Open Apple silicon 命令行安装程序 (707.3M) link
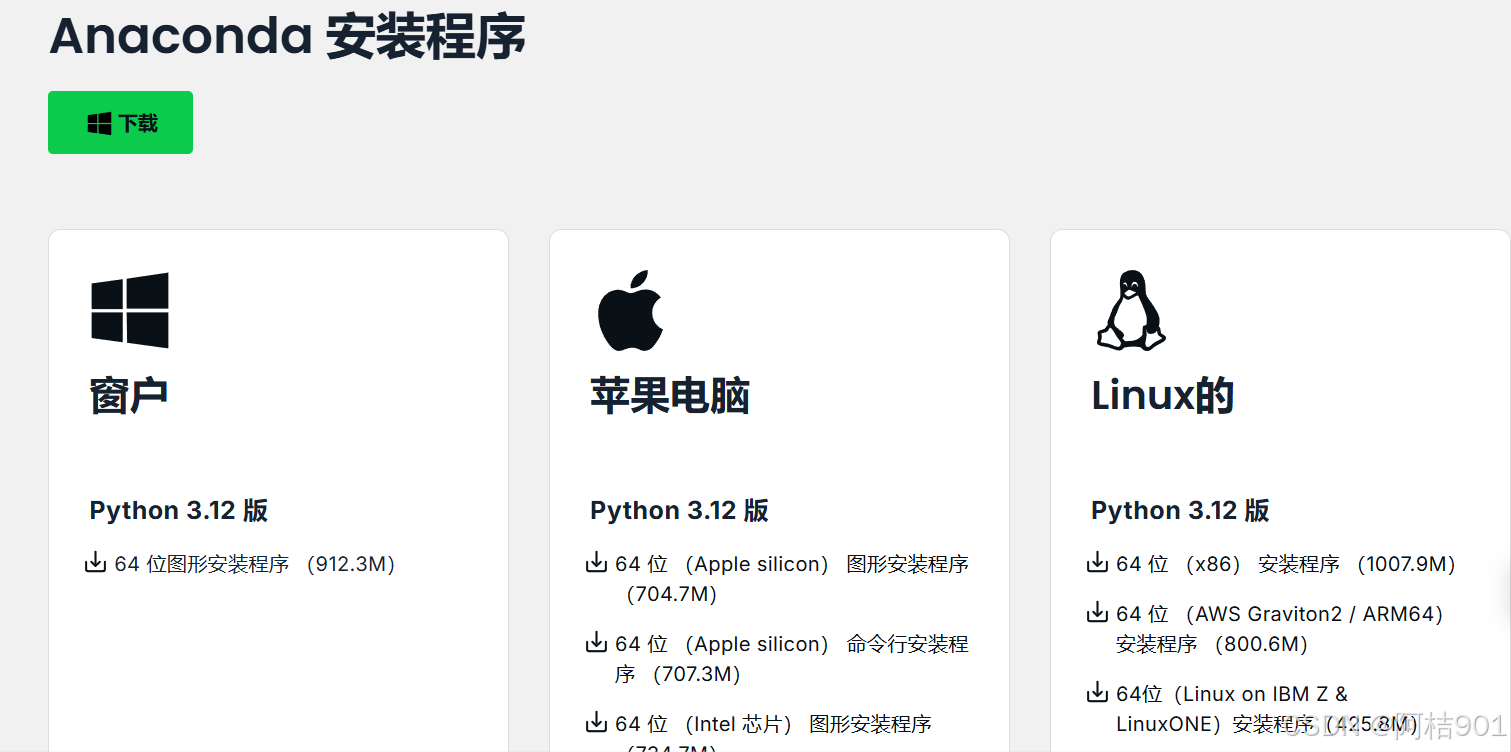The width and height of the screenshot is (1511, 752). [x=792, y=659]
